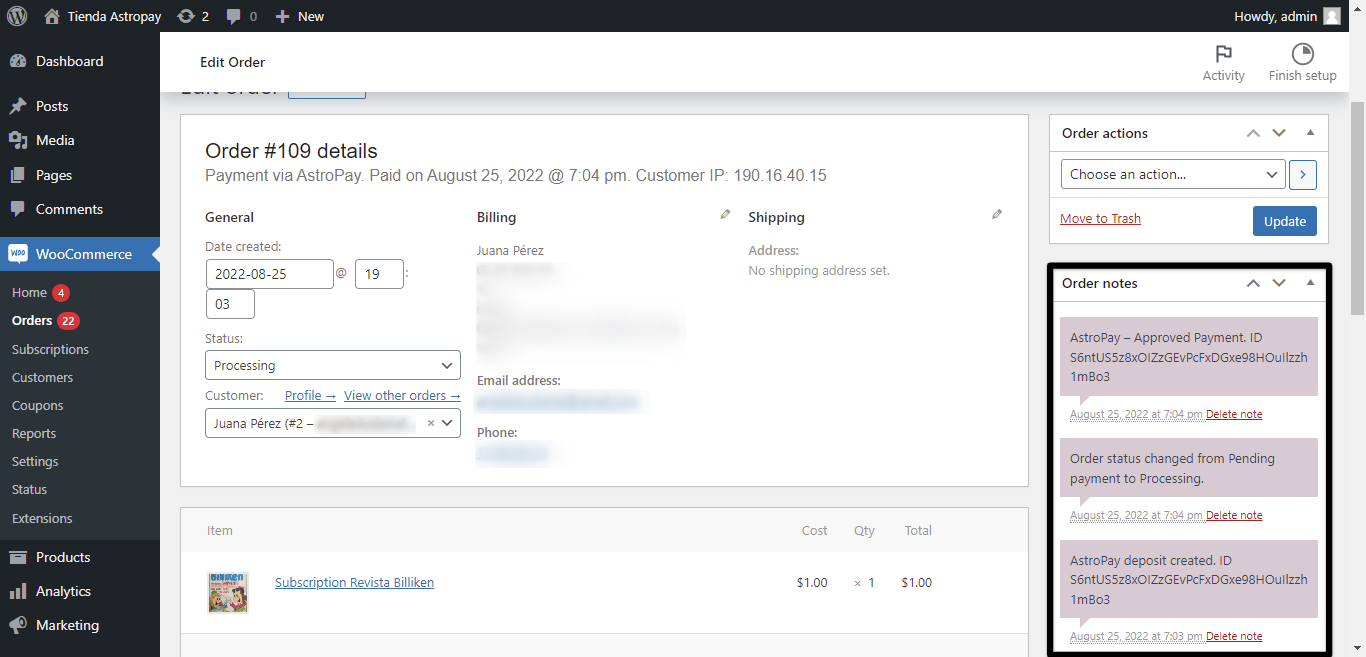Image resolution: width=1366 pixels, height=657 pixels.
Task: Click the 'No shipping address set.' text
Action: [x=819, y=270]
